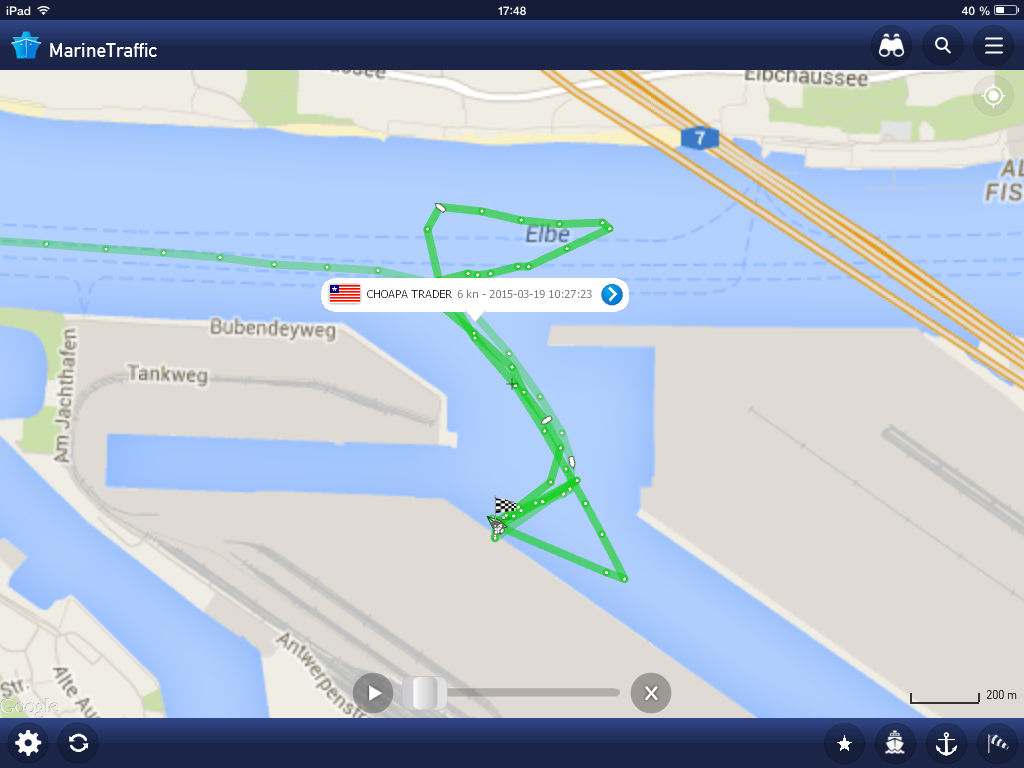Click the track playback slider handle
Viewport: 1024px width, 768px height.
click(425, 693)
